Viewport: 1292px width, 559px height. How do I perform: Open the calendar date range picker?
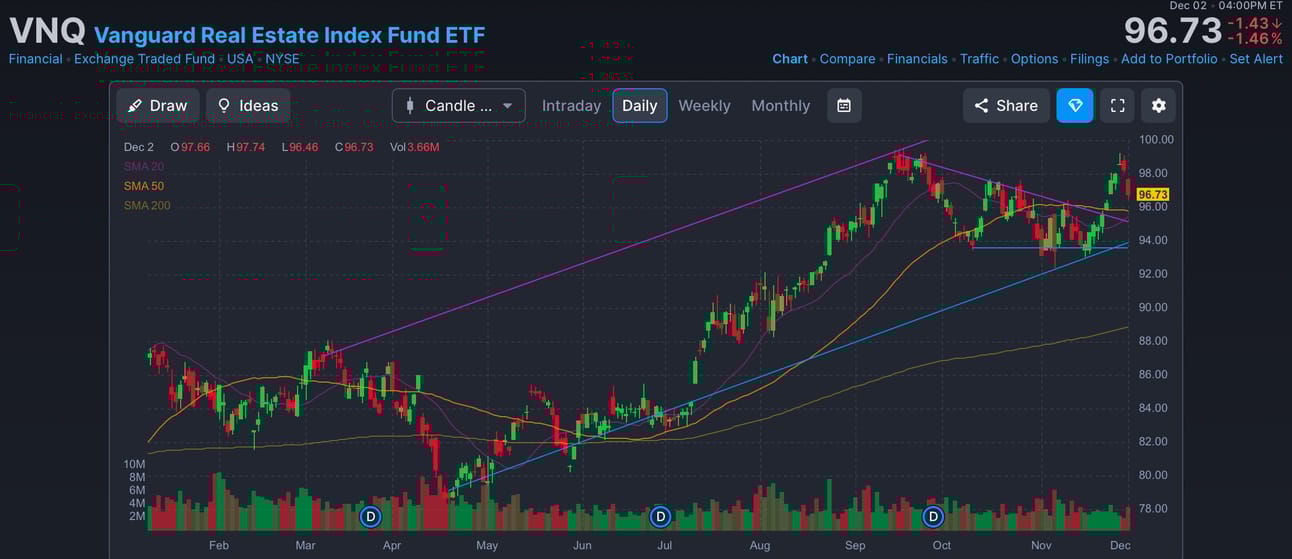coord(844,106)
